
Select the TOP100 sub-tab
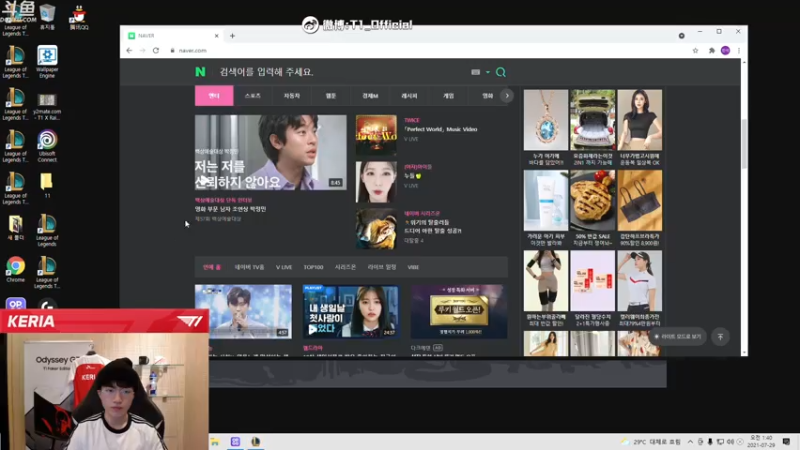tap(313, 267)
